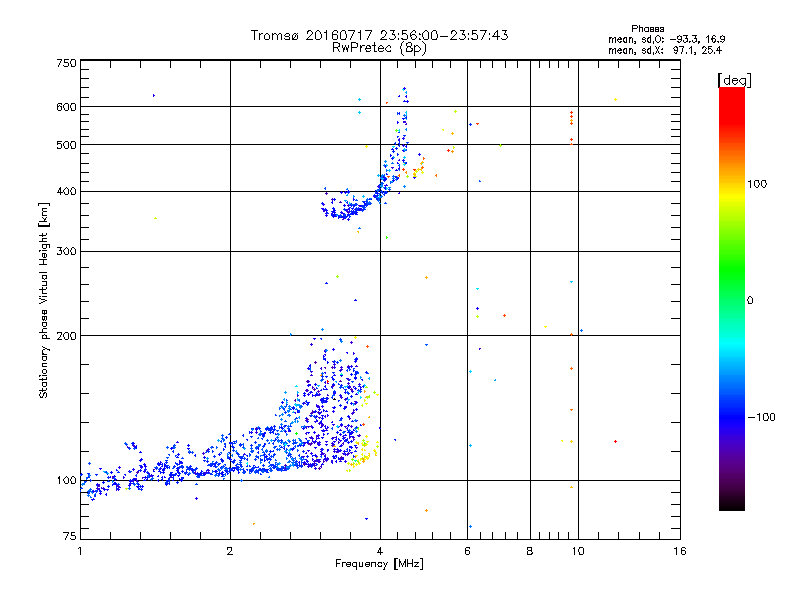Click the 'Phases' heading text

pos(647,29)
